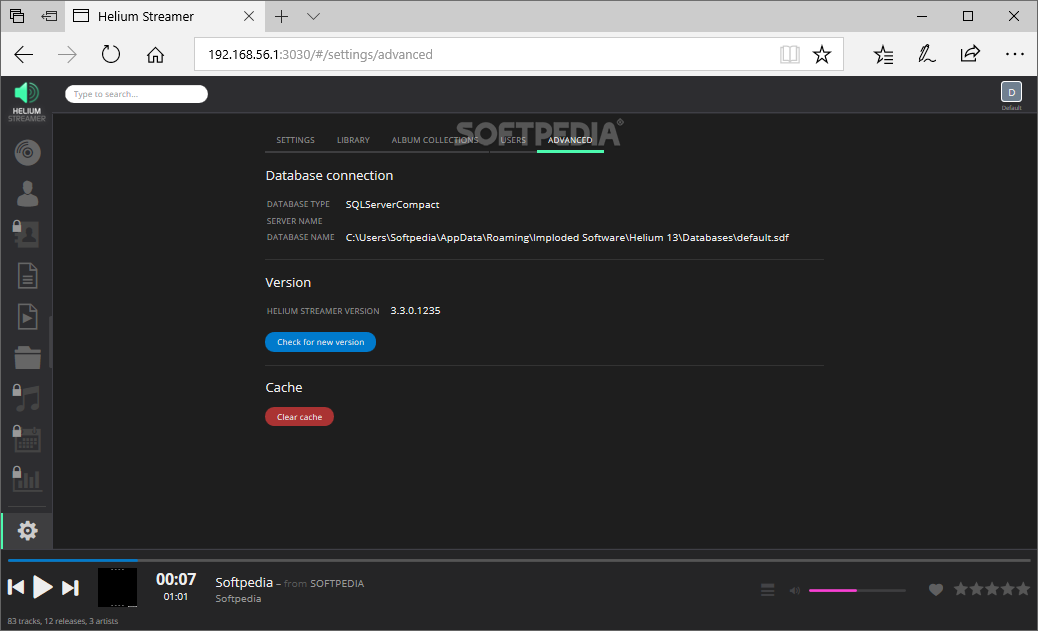
Task: Click the database path default.sdf value
Action: point(567,238)
